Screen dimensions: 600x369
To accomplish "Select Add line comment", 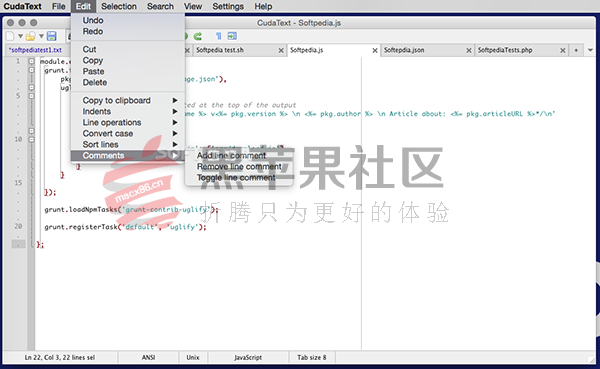I will [x=231, y=155].
